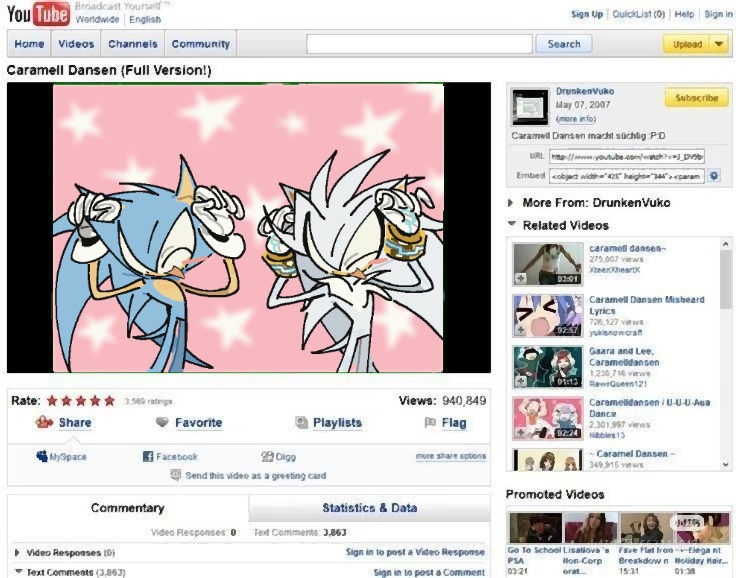Click DrunkenVuko's channel avatar
Viewport: 736px width, 578px height.
(x=530, y=107)
